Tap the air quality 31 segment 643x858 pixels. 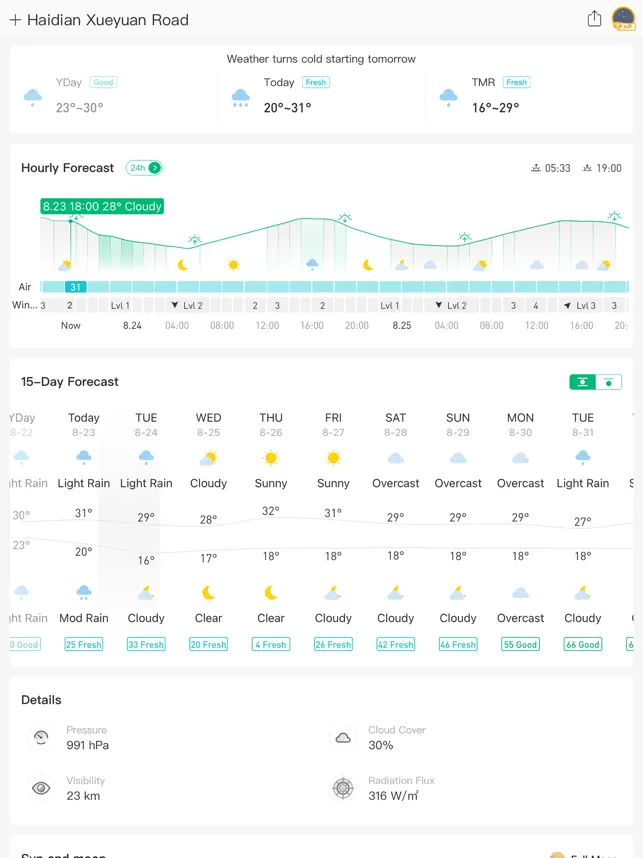76,287
